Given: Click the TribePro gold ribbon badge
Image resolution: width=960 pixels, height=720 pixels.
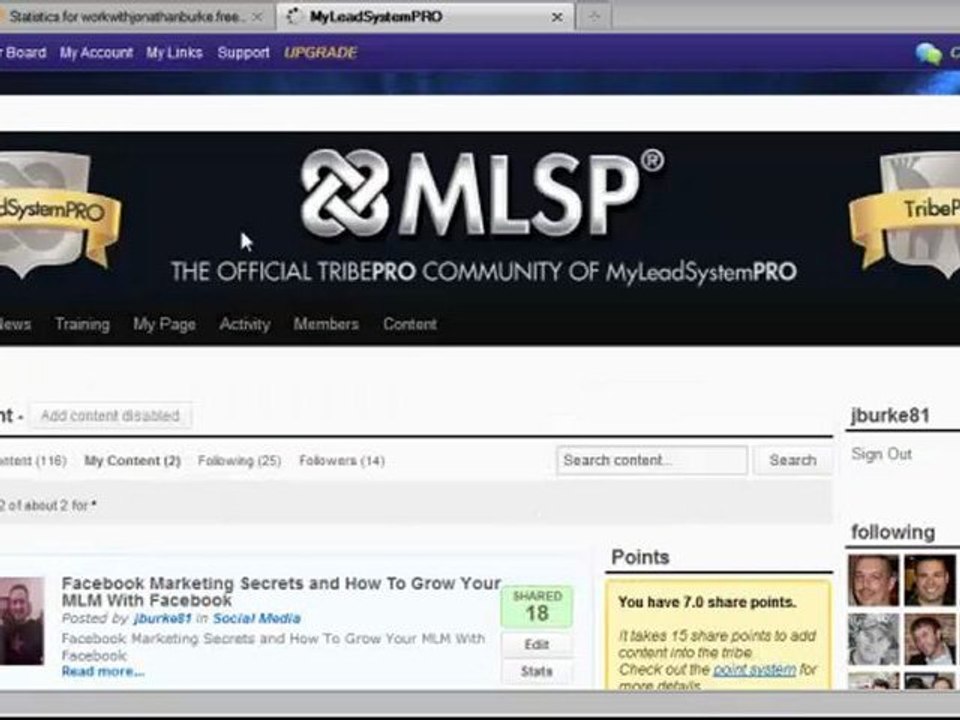Looking at the screenshot, I should click(x=906, y=212).
